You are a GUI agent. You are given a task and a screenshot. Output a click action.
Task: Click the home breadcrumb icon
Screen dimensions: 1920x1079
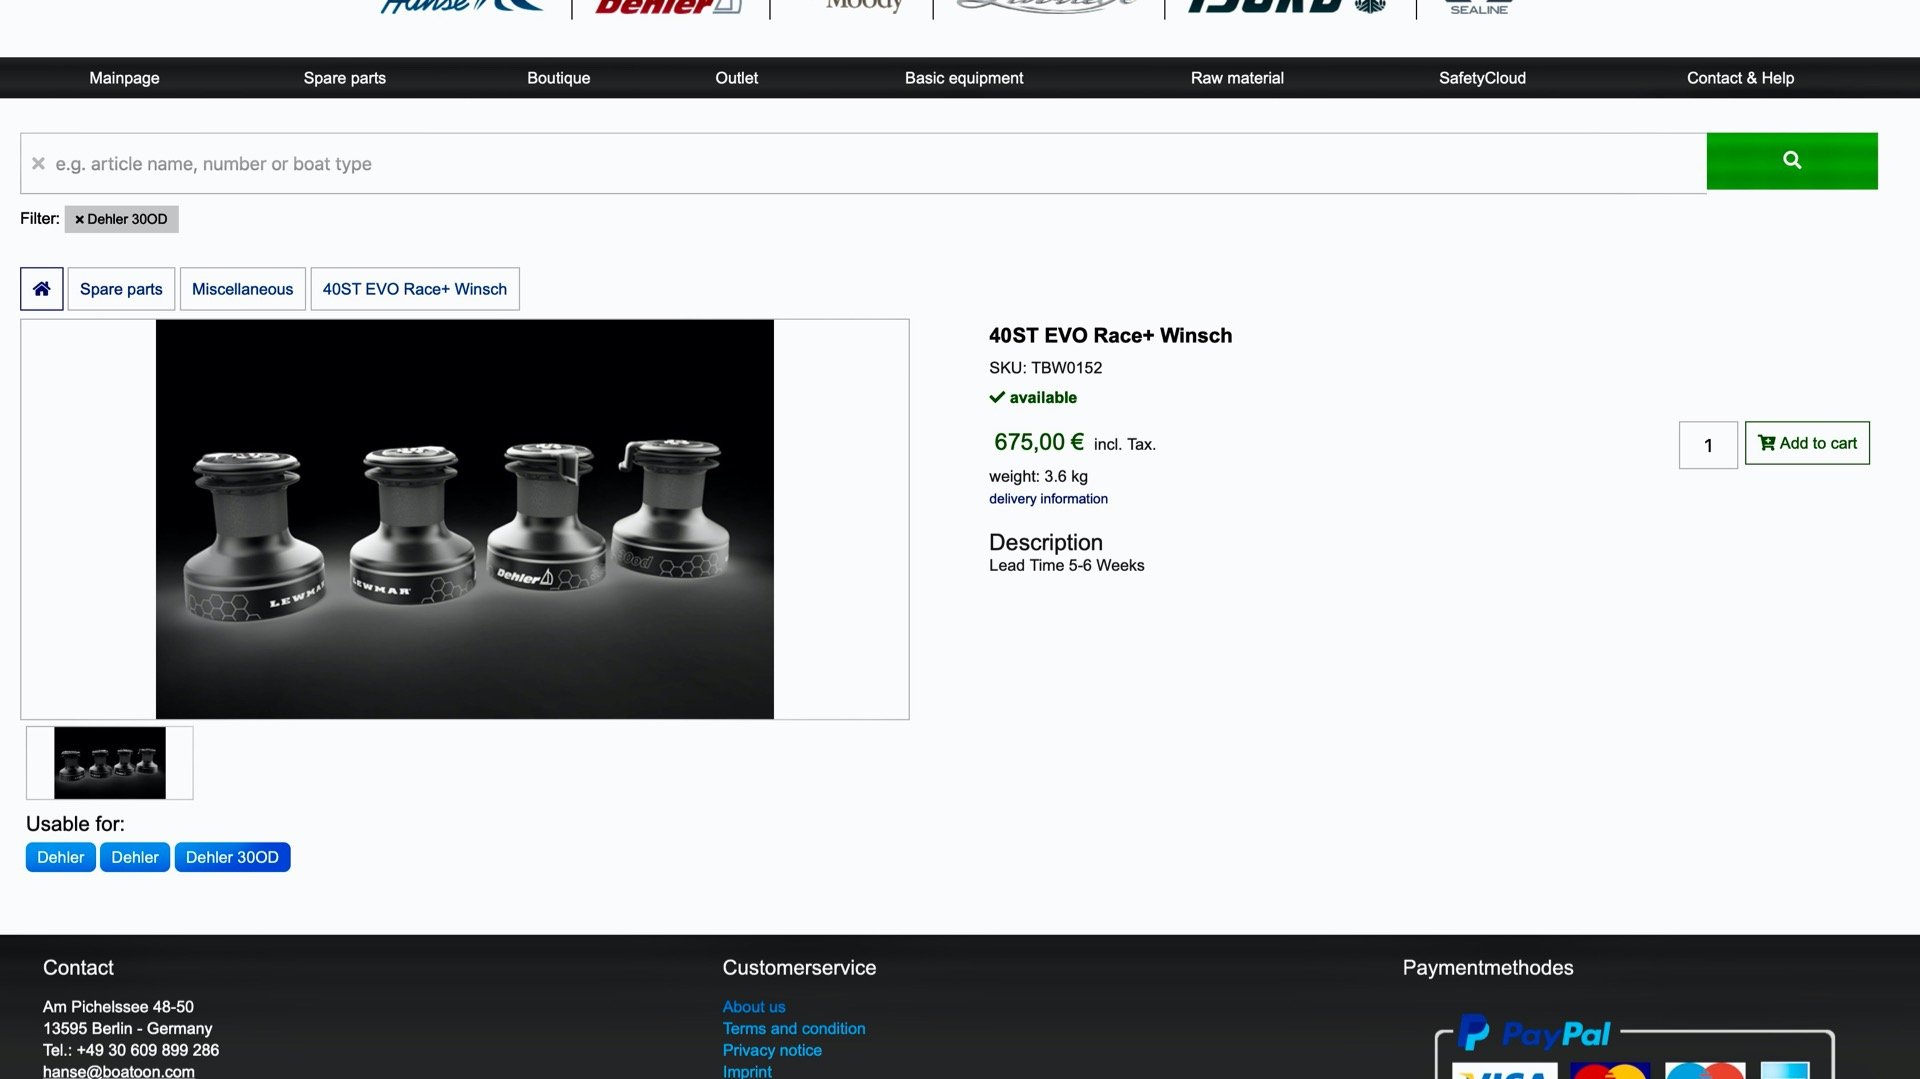click(x=42, y=289)
